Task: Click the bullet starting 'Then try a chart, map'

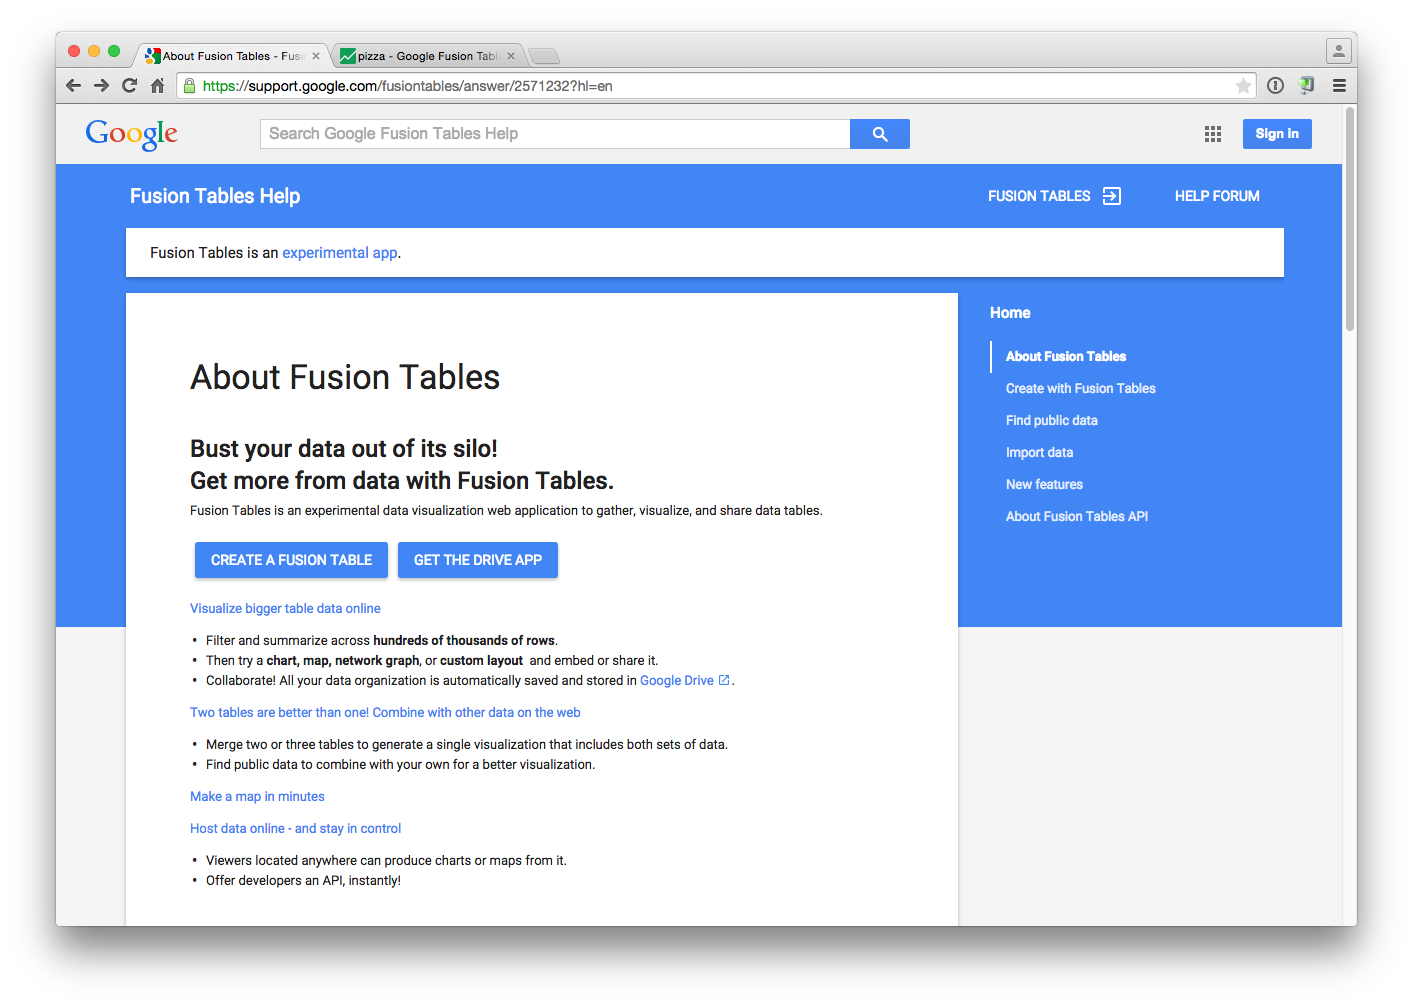Action: (432, 660)
